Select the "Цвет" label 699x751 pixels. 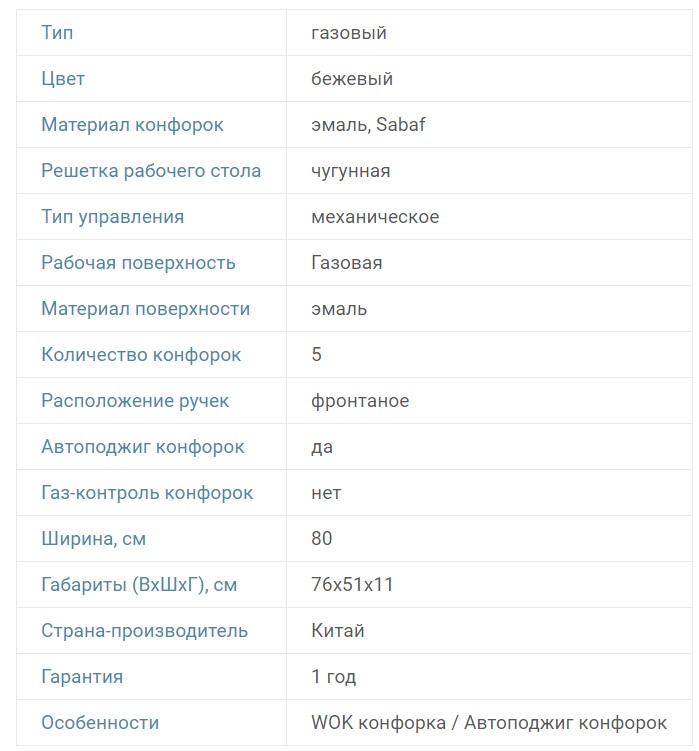pos(63,79)
